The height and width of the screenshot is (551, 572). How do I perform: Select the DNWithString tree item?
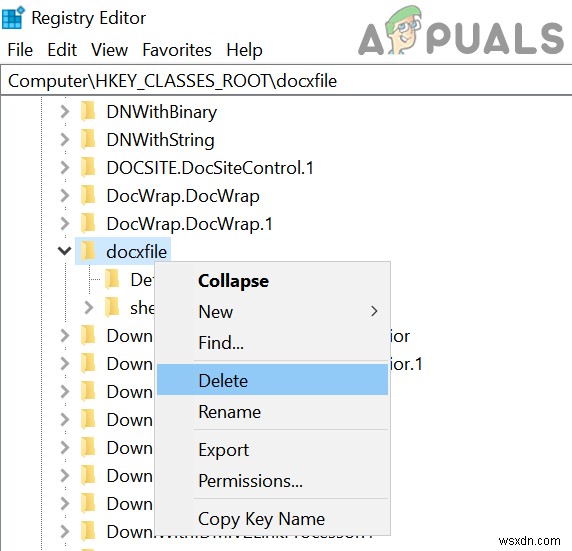[x=160, y=140]
